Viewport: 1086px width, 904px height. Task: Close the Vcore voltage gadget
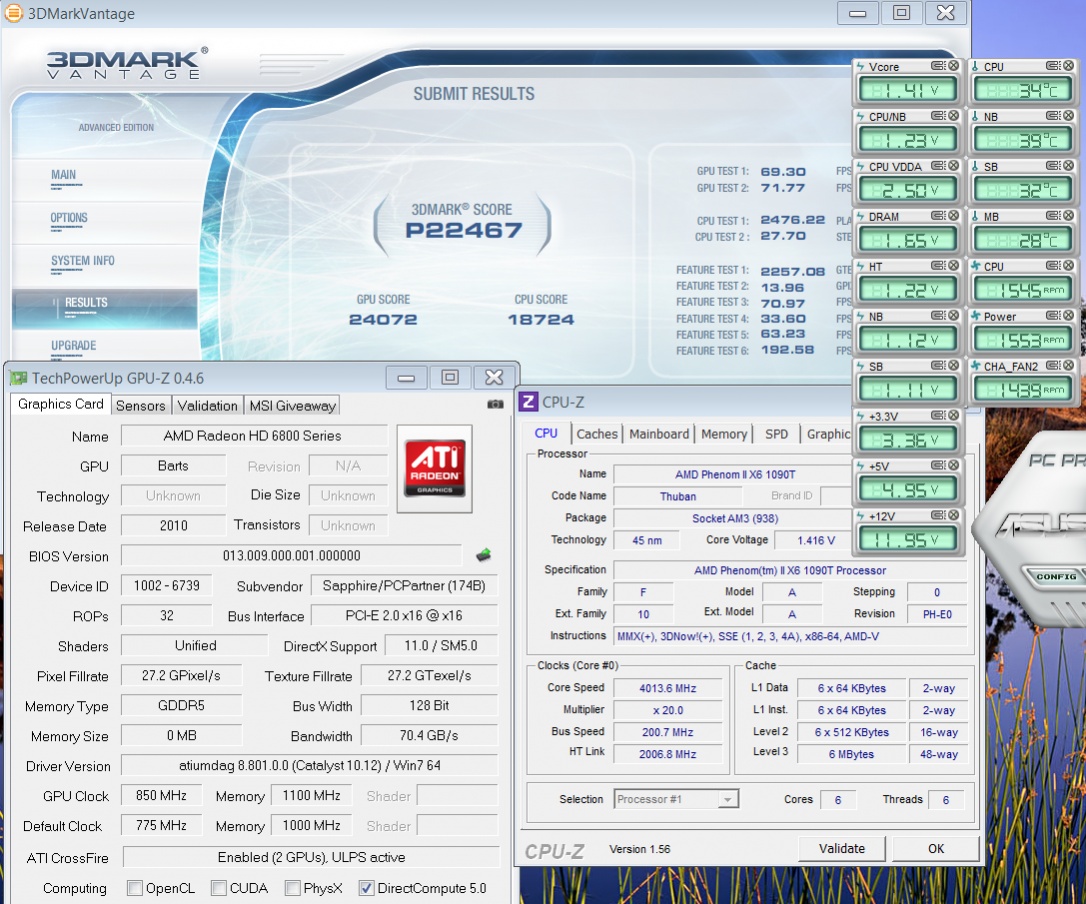[954, 66]
